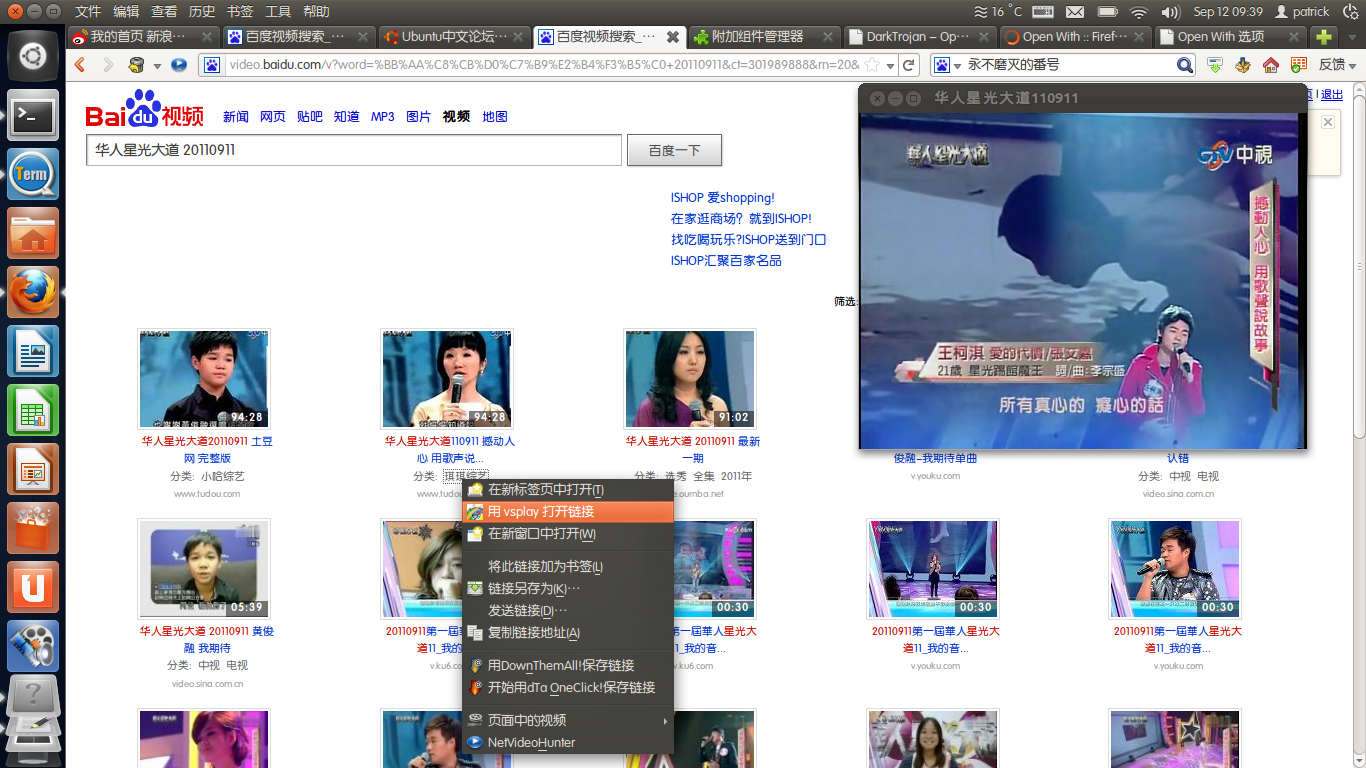
Task: Go to the Home page
Action: click(x=1271, y=65)
